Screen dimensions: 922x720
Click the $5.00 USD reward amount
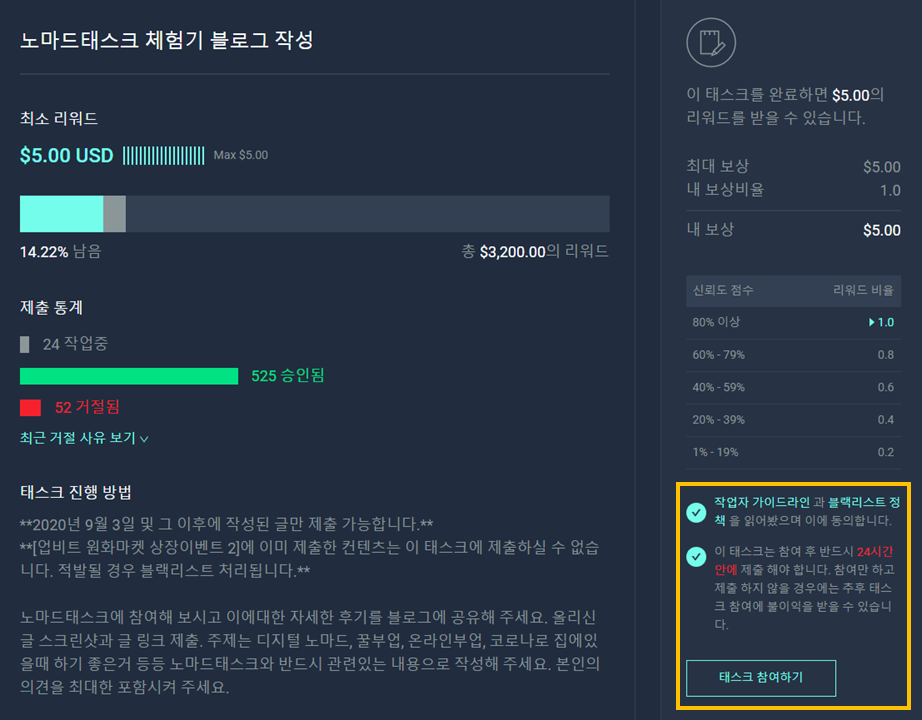66,156
